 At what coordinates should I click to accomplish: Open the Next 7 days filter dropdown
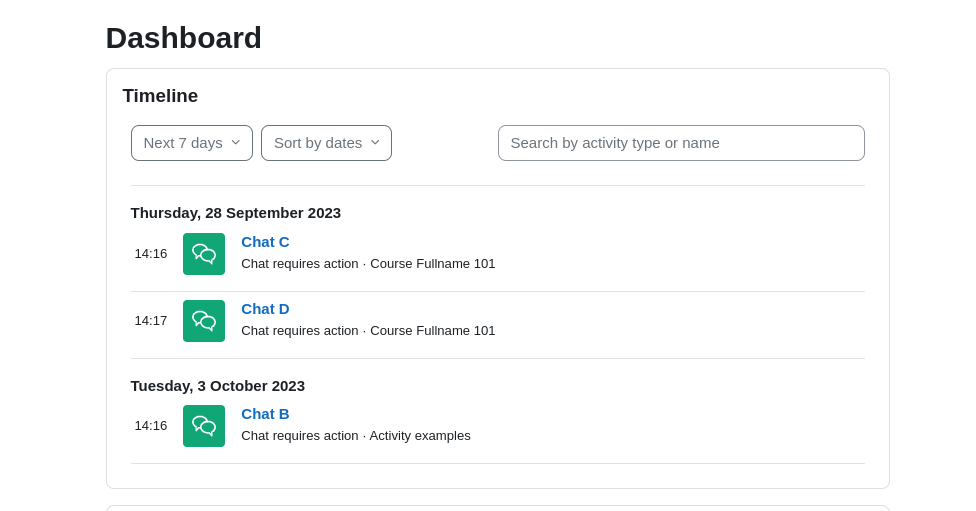192,143
